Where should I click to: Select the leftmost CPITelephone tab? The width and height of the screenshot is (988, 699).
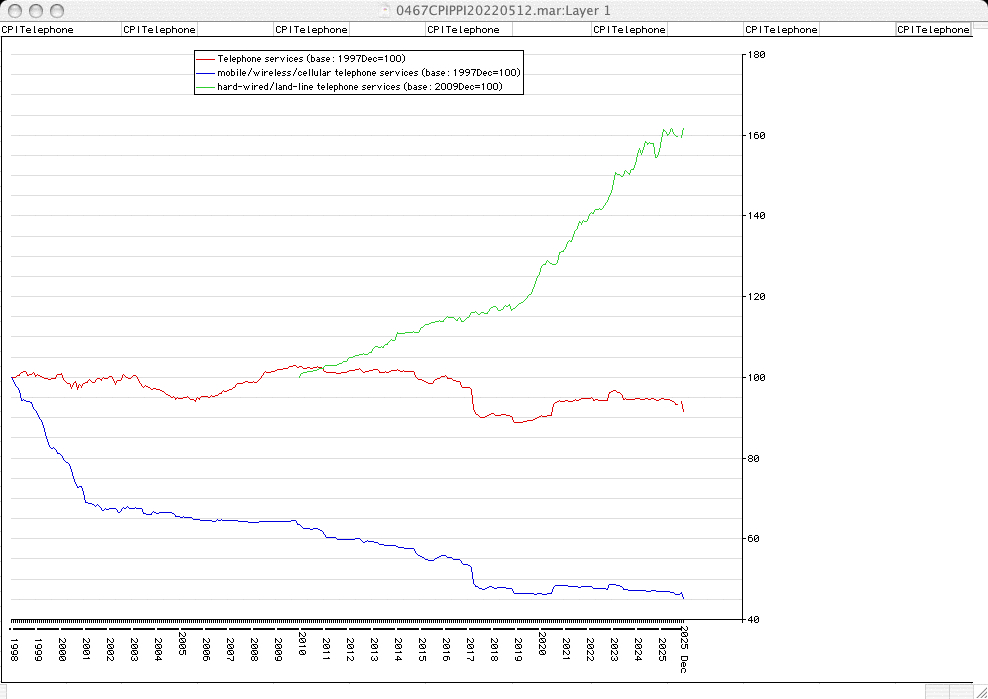38,30
